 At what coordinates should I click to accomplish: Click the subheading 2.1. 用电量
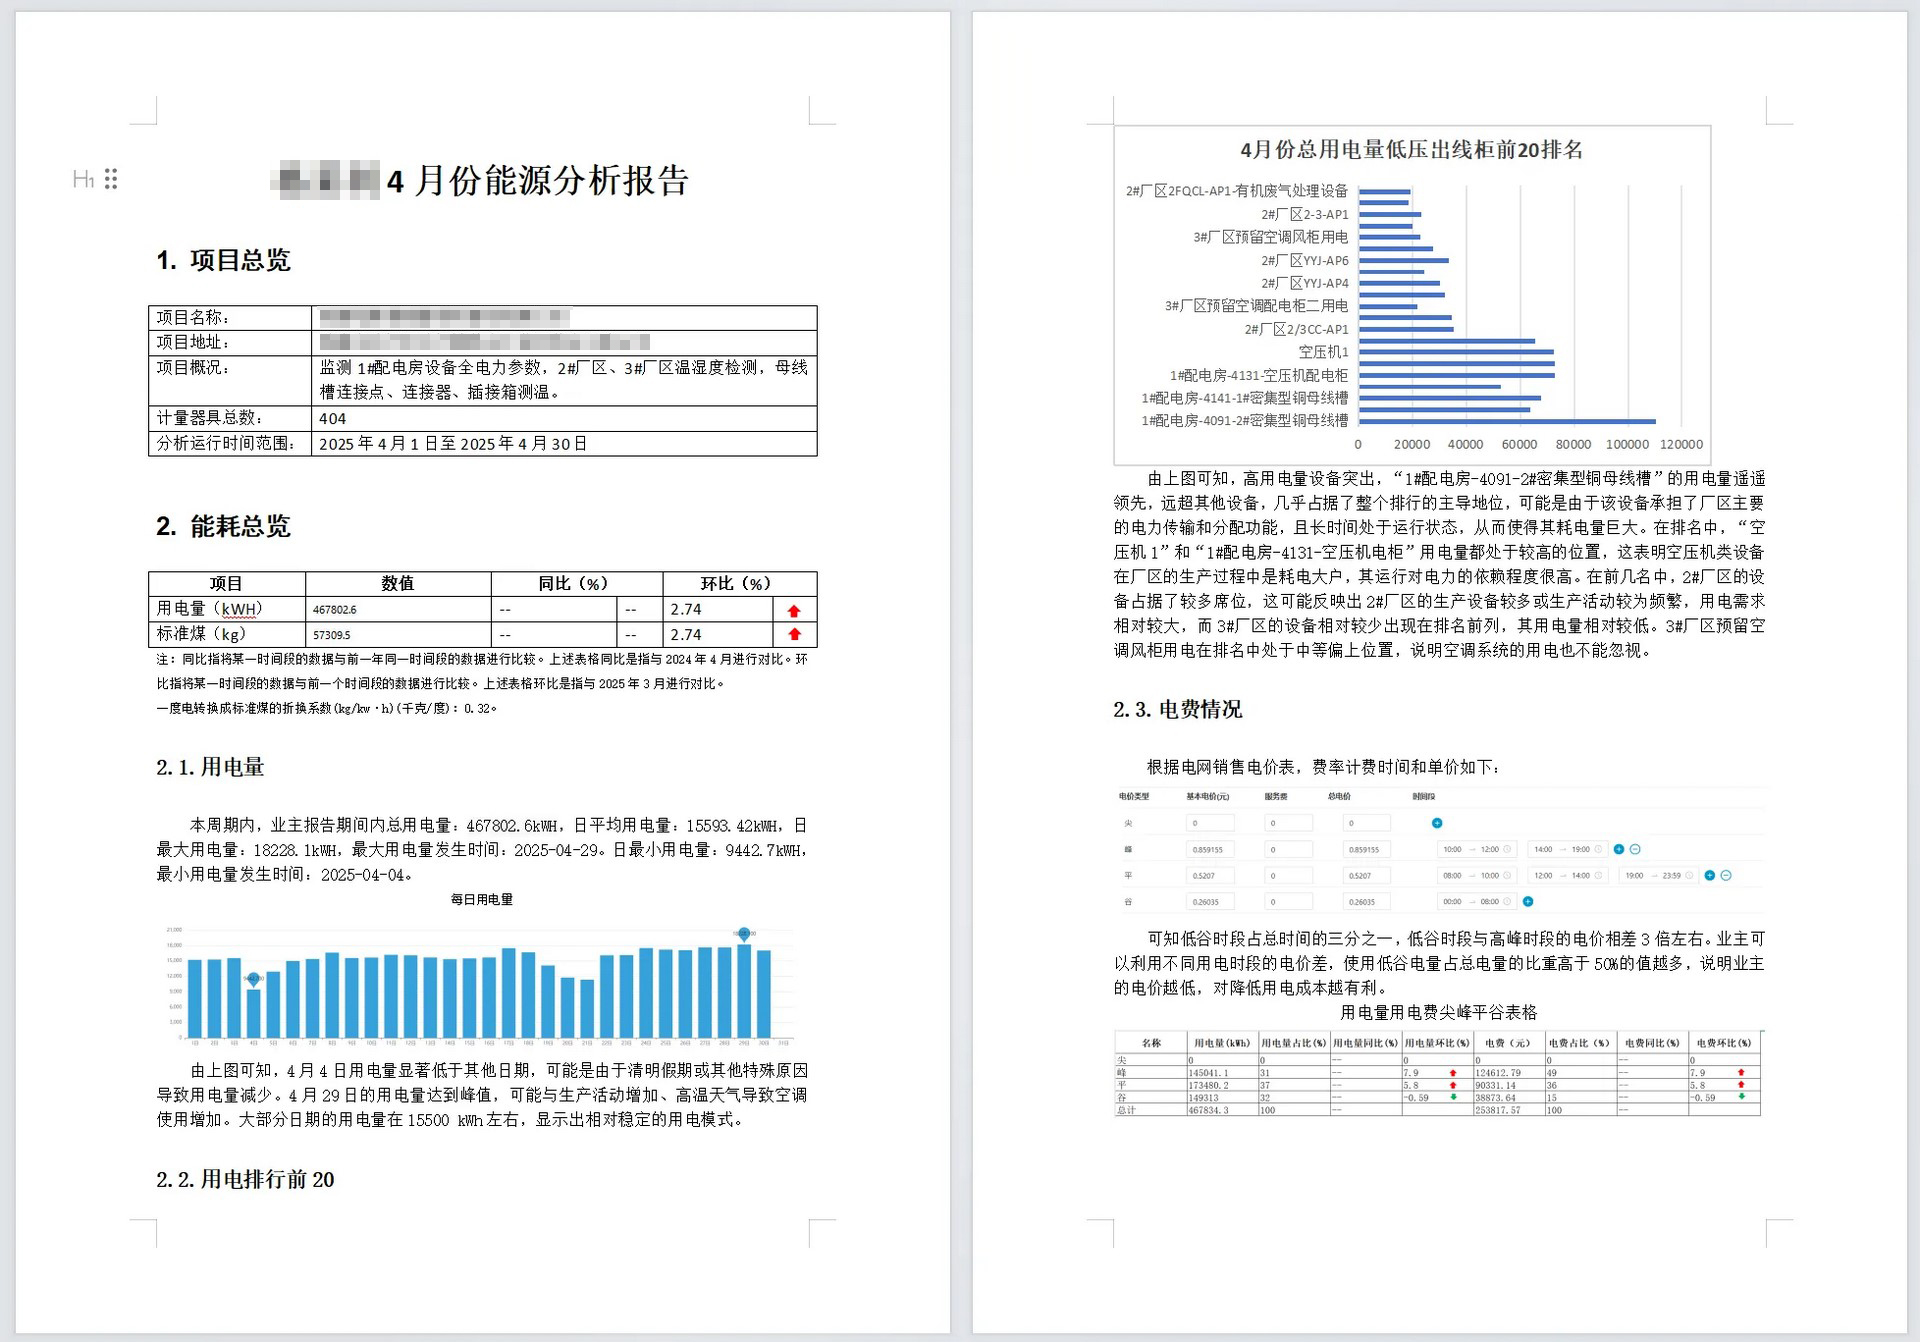tap(210, 767)
